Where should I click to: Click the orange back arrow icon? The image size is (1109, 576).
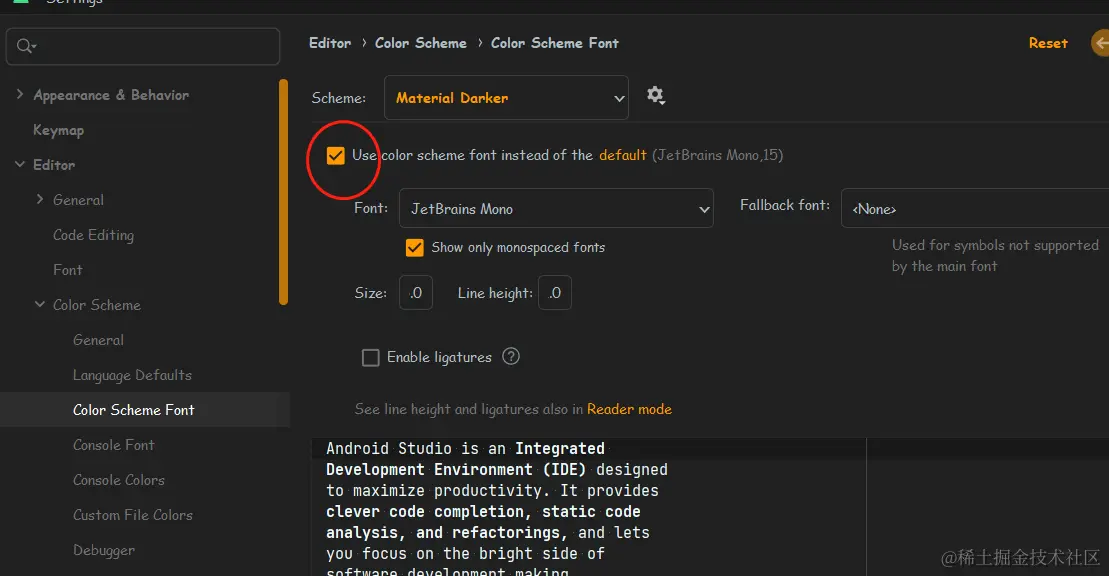tap(1101, 43)
